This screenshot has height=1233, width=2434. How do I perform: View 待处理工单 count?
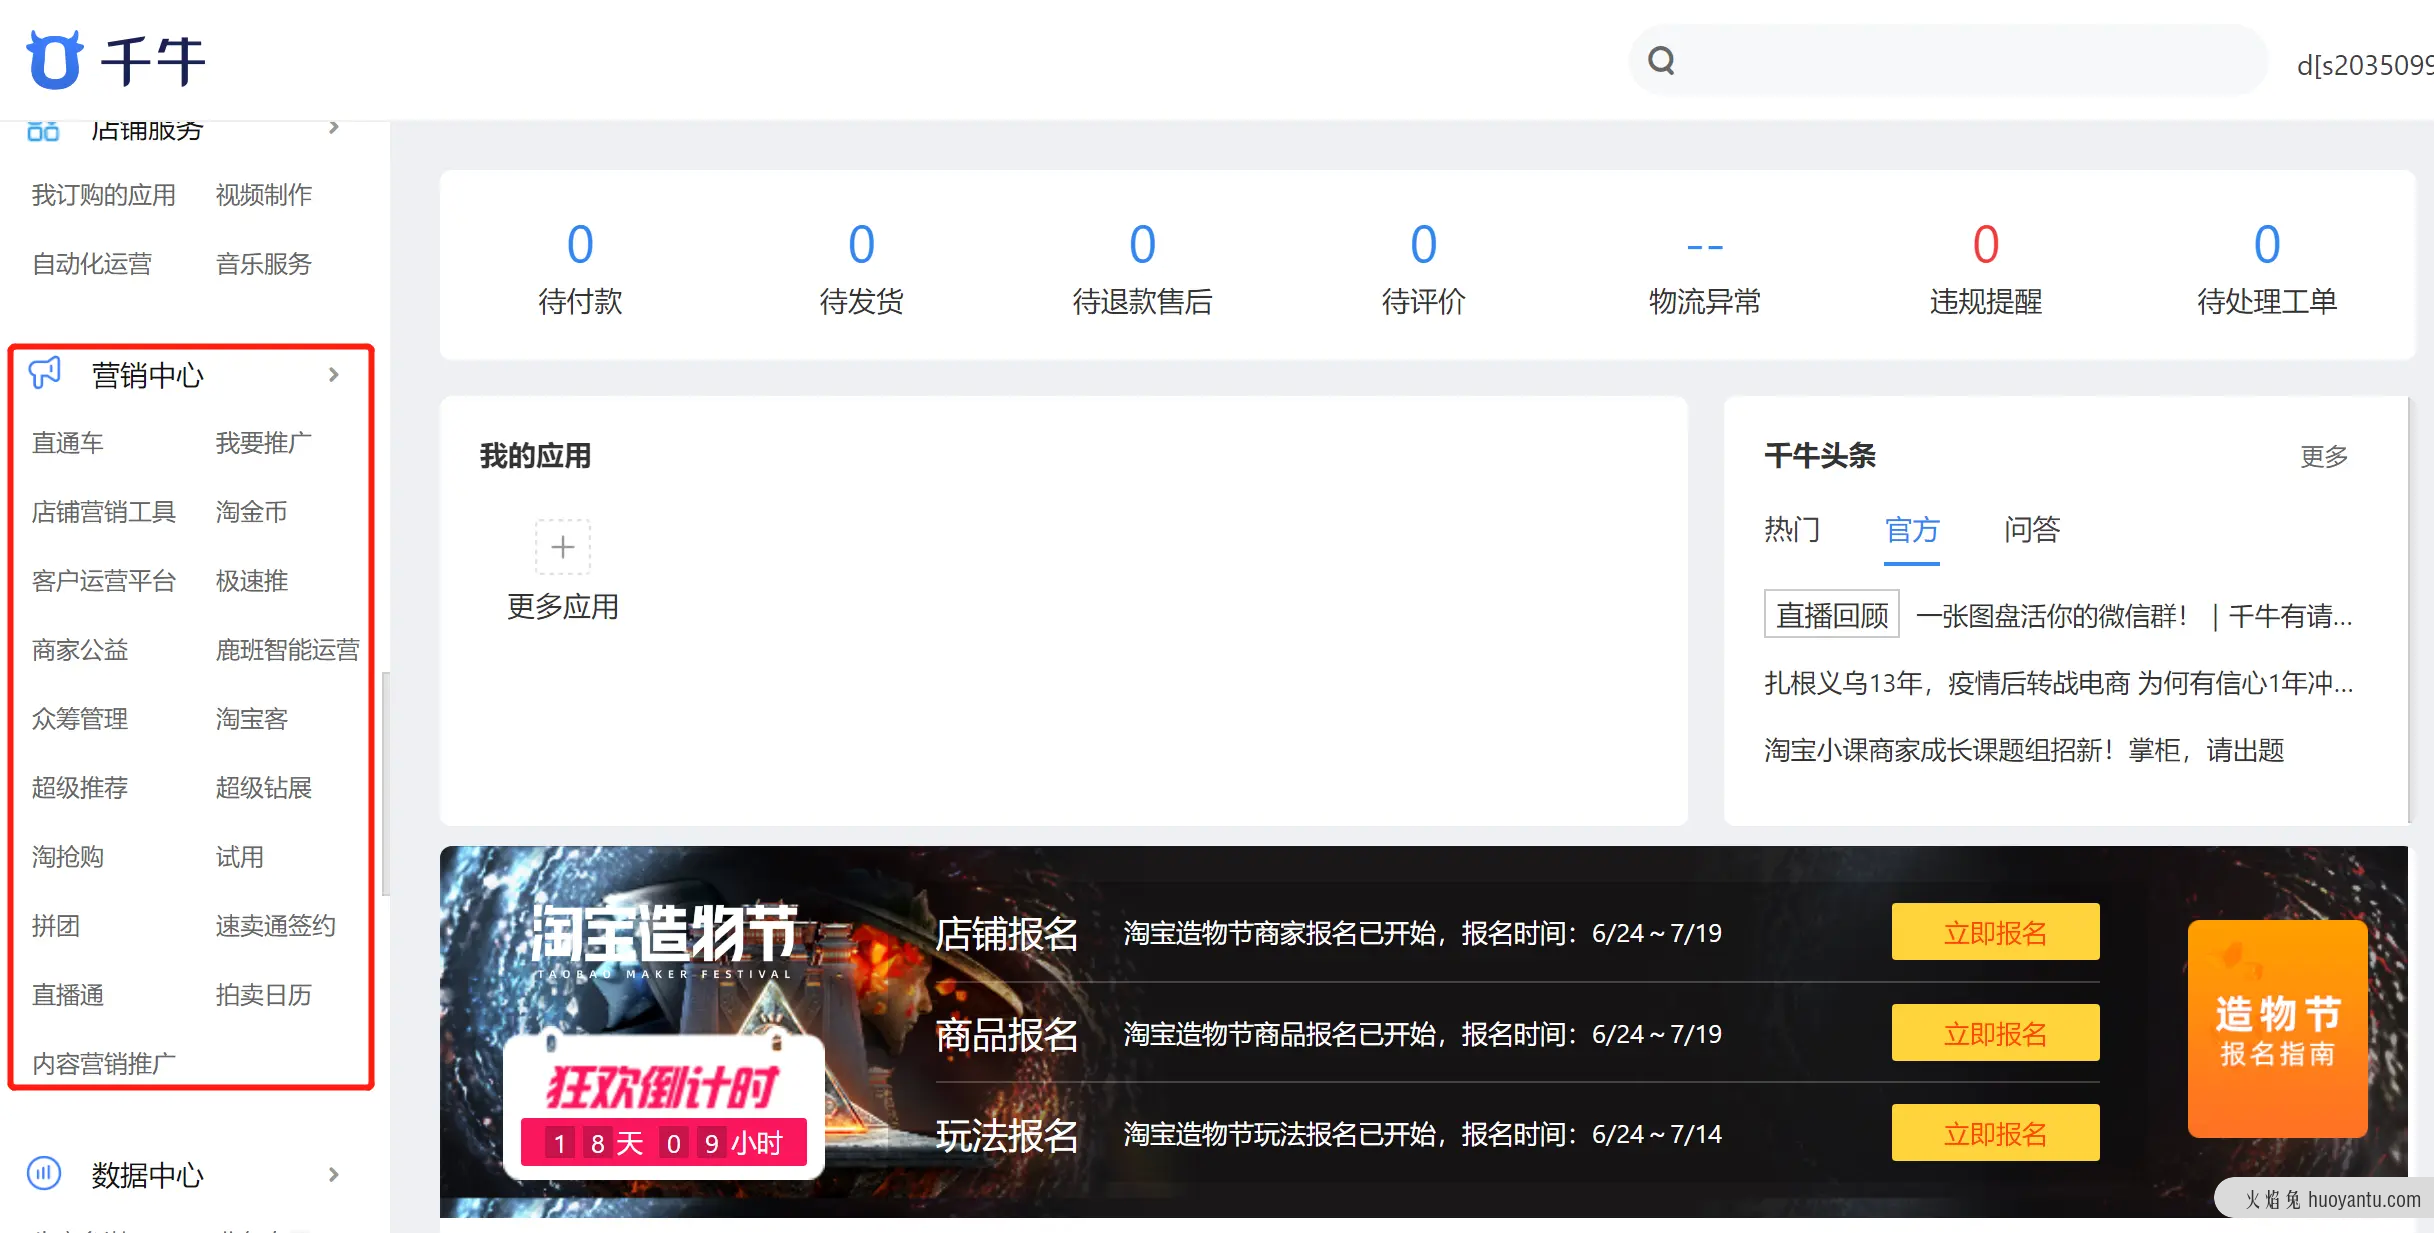2266,269
